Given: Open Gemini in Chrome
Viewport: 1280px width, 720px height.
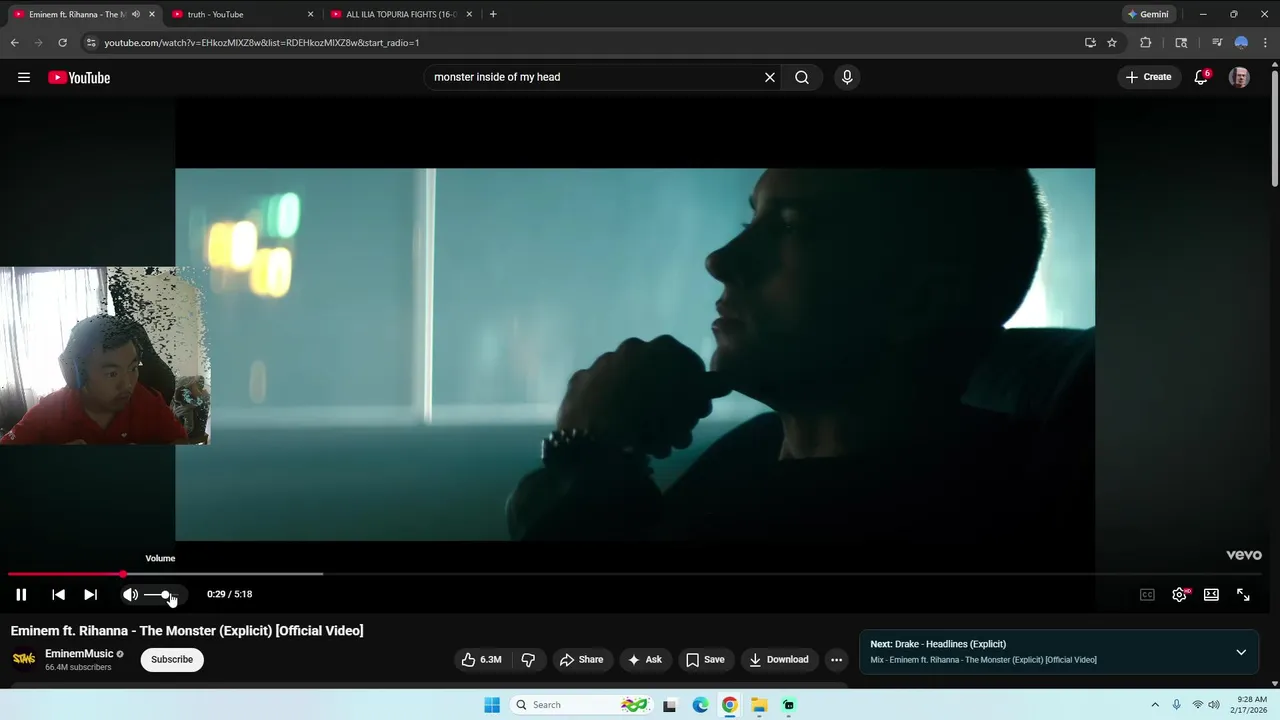Looking at the screenshot, I should tap(1147, 14).
